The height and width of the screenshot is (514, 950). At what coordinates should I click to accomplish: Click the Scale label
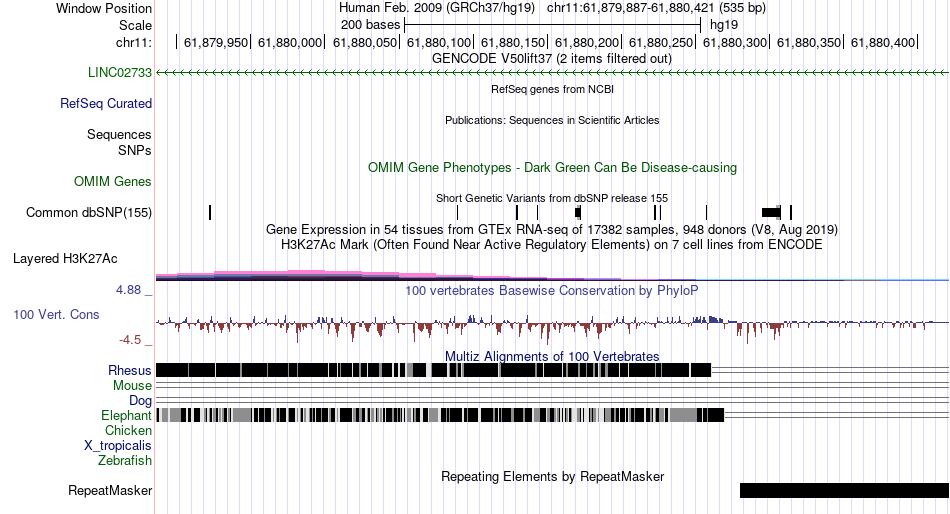(135, 25)
